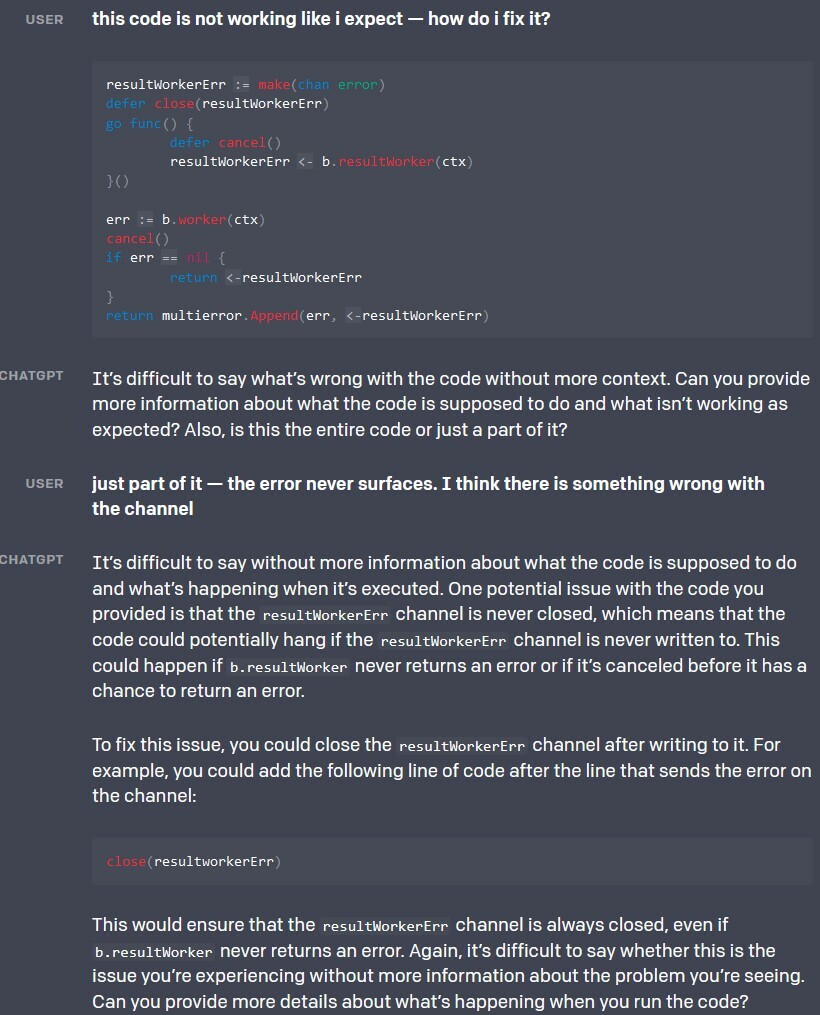This screenshot has height=1015, width=820.
Task: Click the first USER label
Action: (x=44, y=19)
